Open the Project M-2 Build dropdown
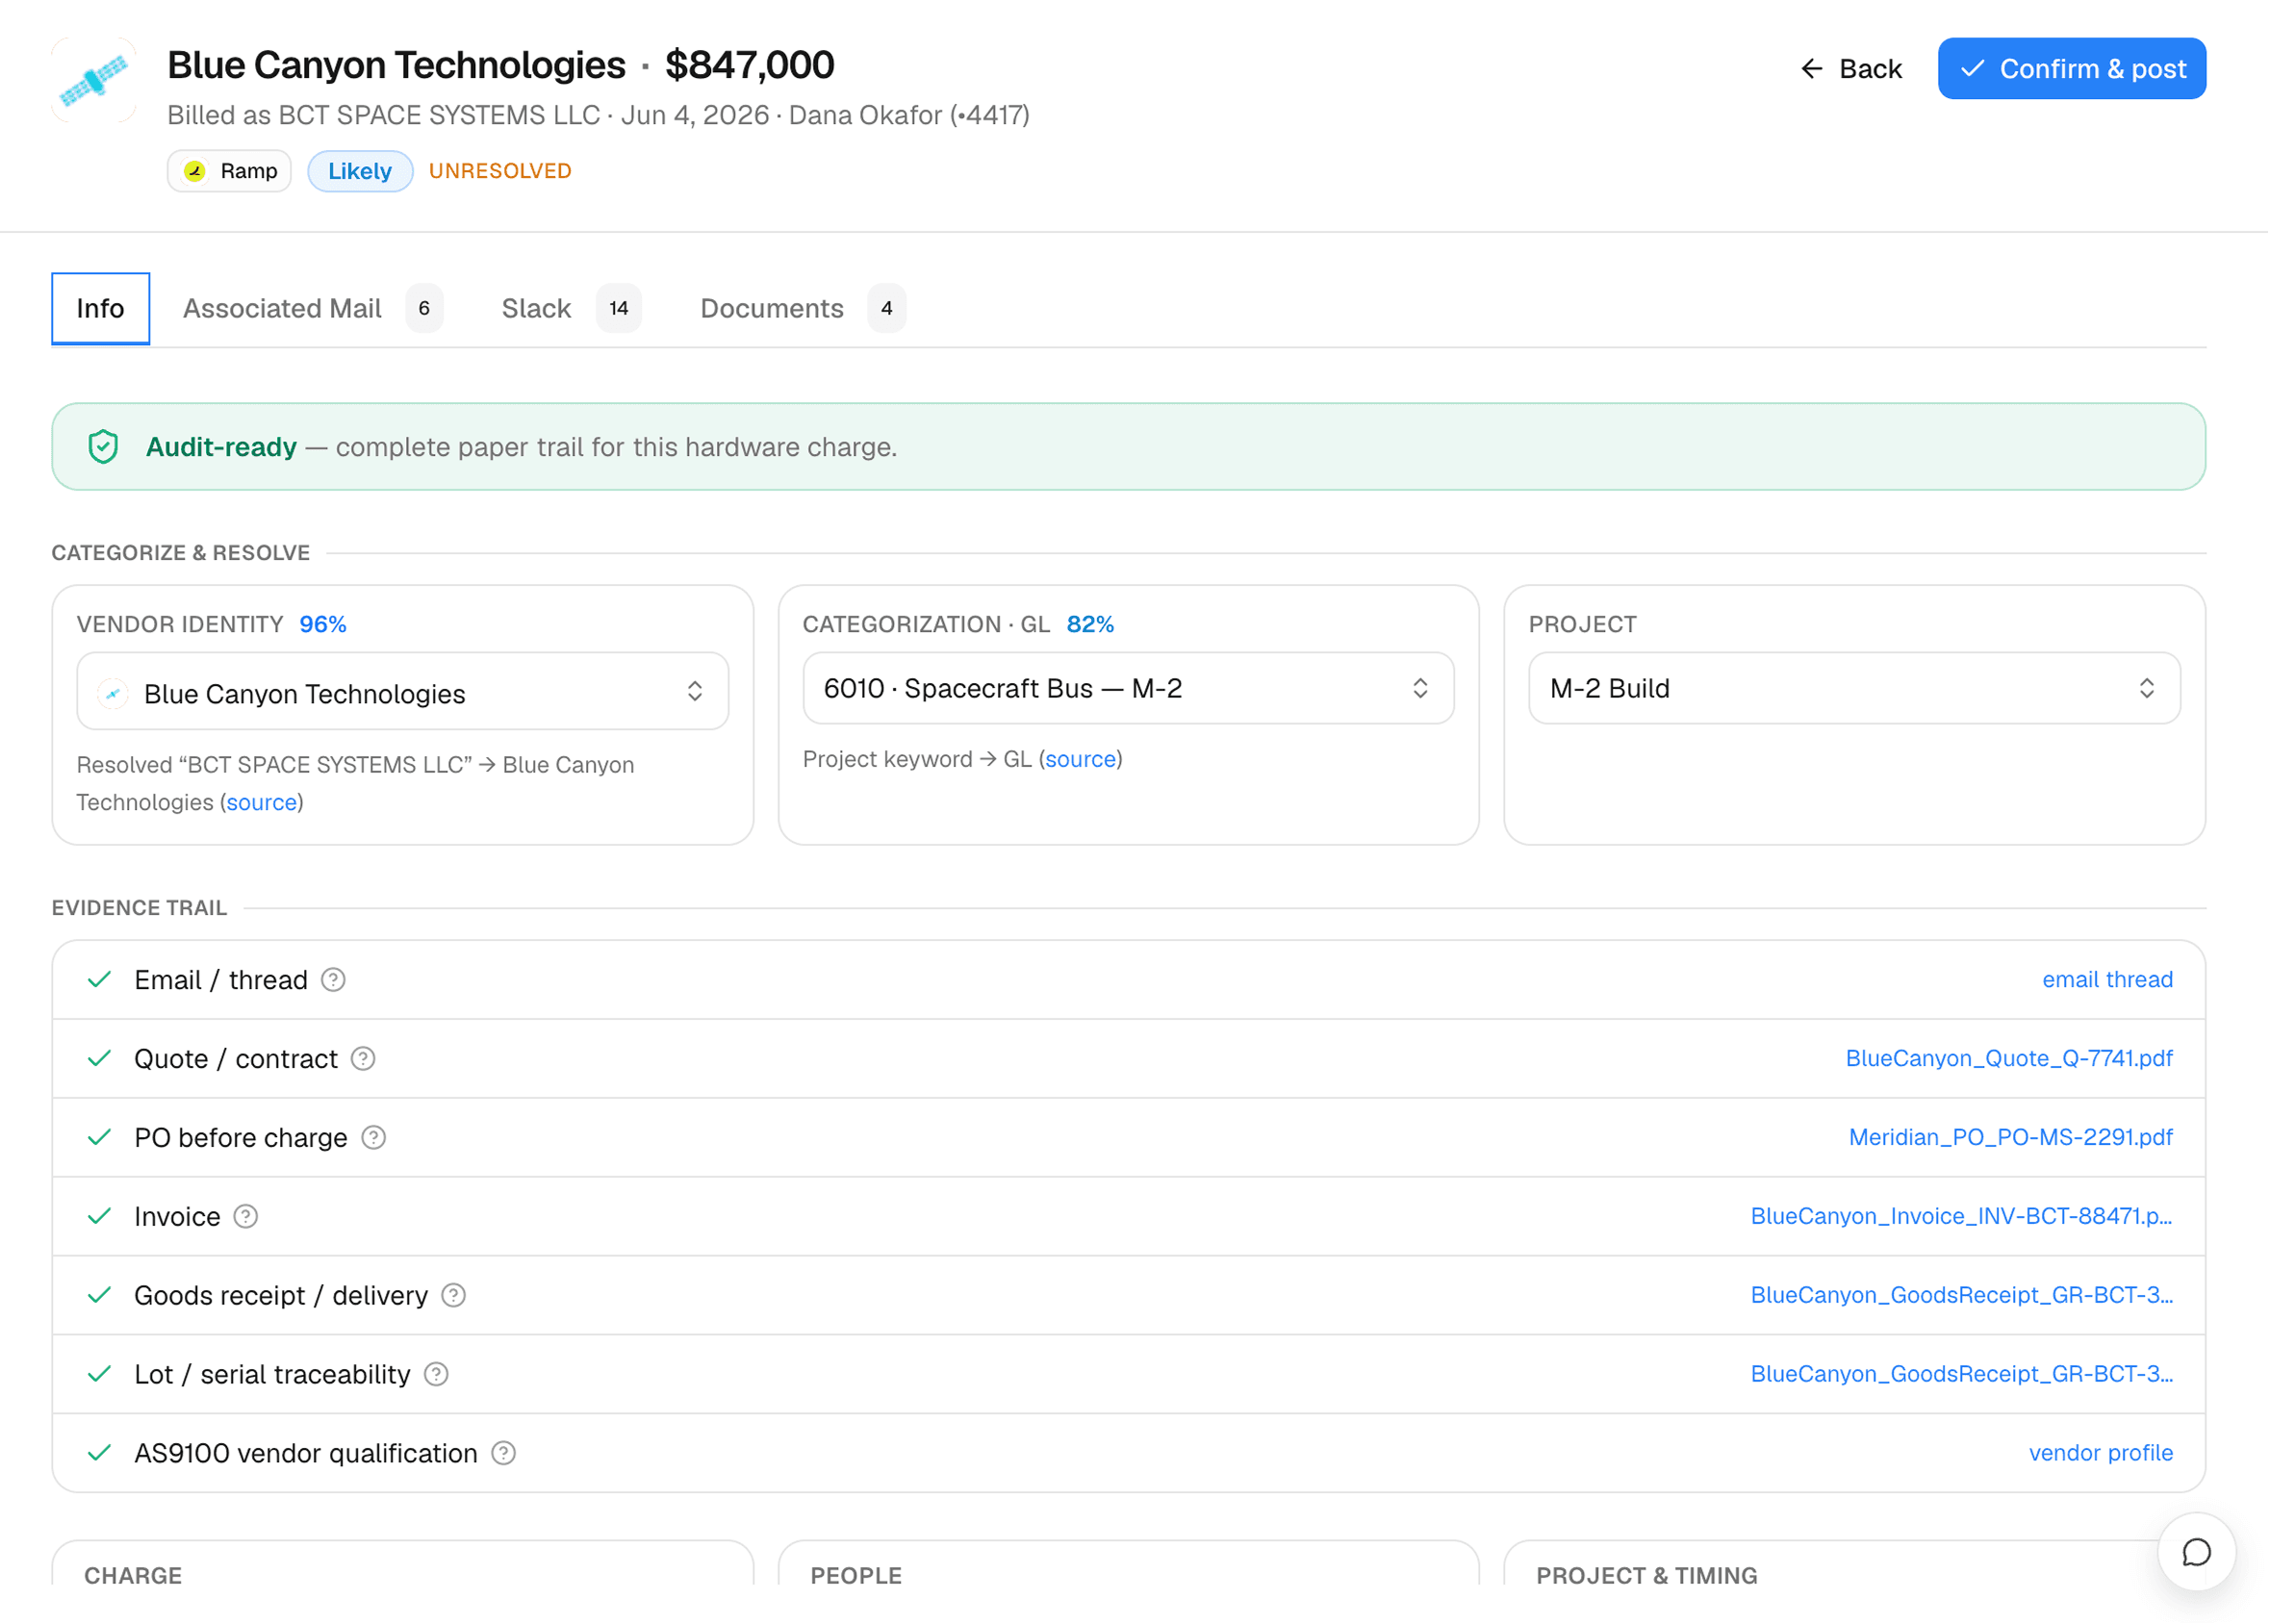This screenshot has width=2269, height=1624. coord(1854,688)
